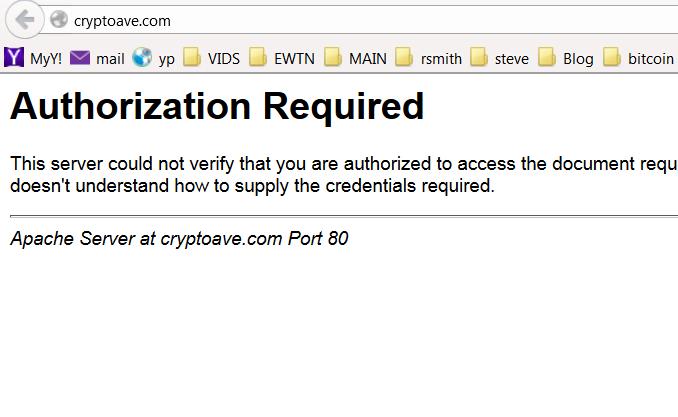The height and width of the screenshot is (417, 678).
Task: Click the cryptoave.com address bar text
Action: [122, 21]
